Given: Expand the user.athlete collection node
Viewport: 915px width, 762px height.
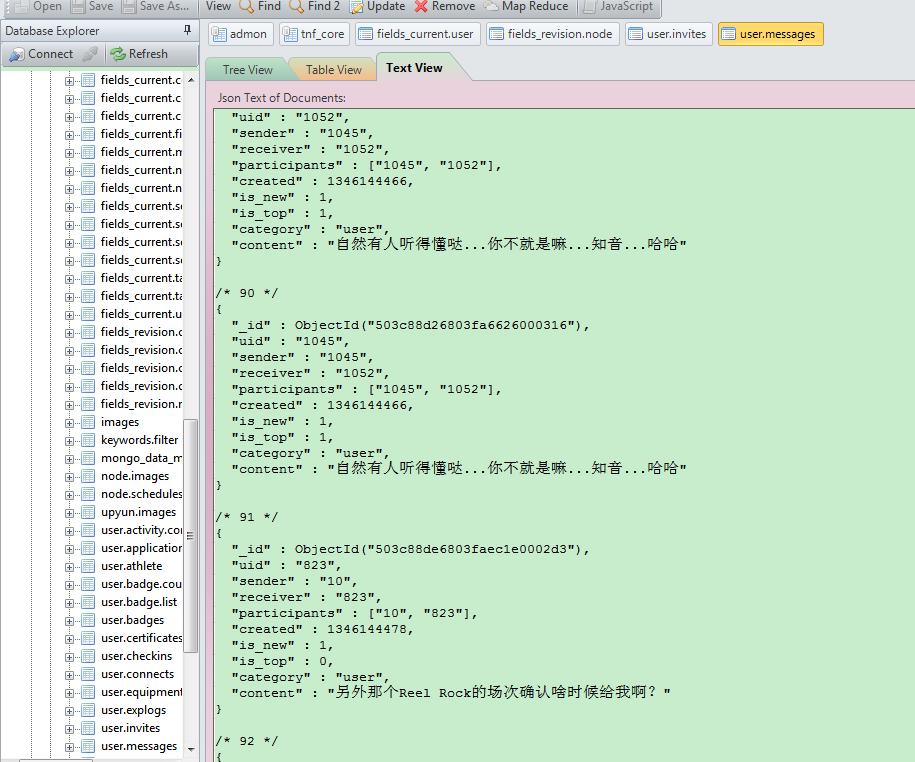Looking at the screenshot, I should [x=69, y=567].
